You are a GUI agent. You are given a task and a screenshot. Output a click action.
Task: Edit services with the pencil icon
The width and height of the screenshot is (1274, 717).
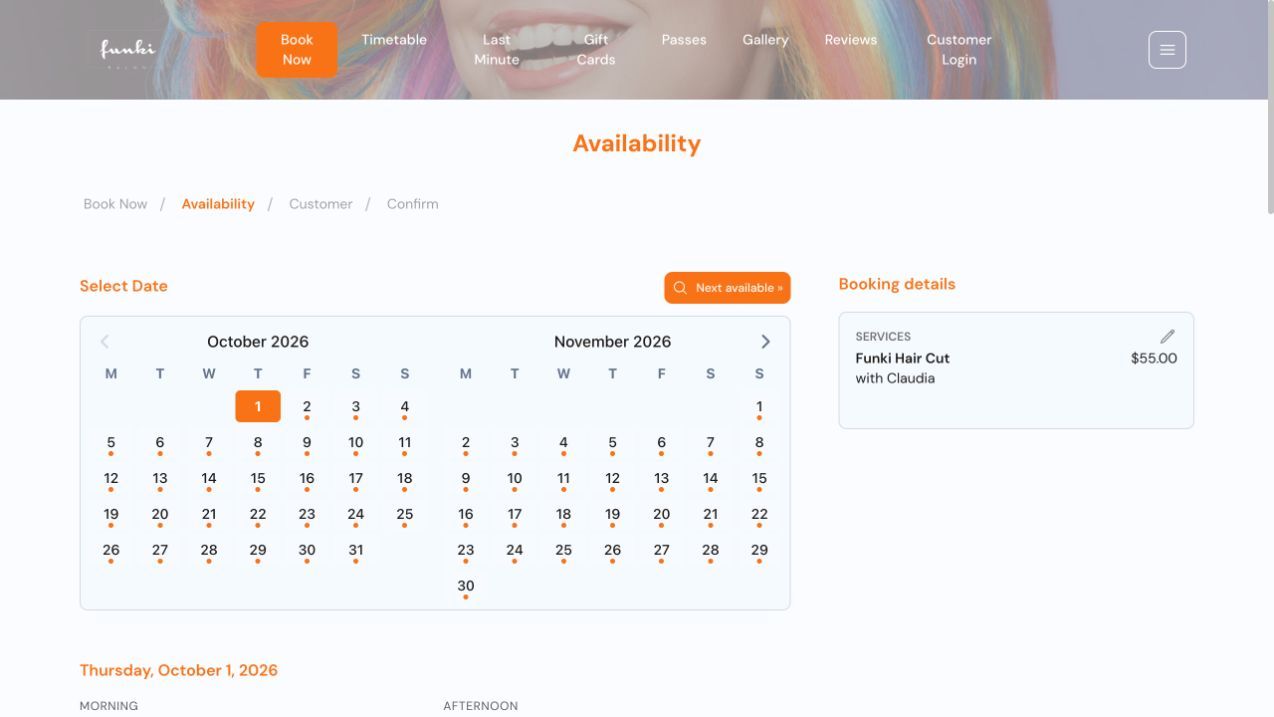pyautogui.click(x=1167, y=337)
